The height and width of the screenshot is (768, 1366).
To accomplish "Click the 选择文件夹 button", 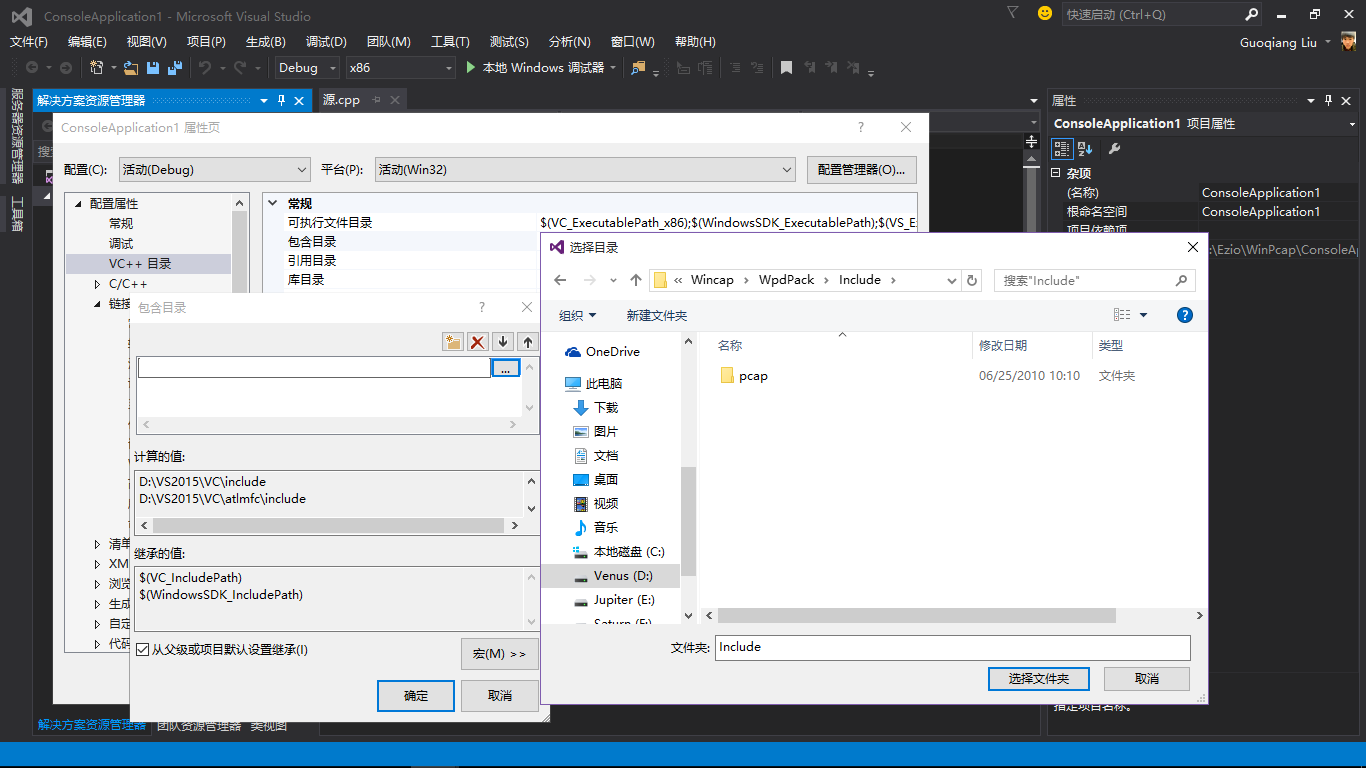I will [x=1039, y=679].
